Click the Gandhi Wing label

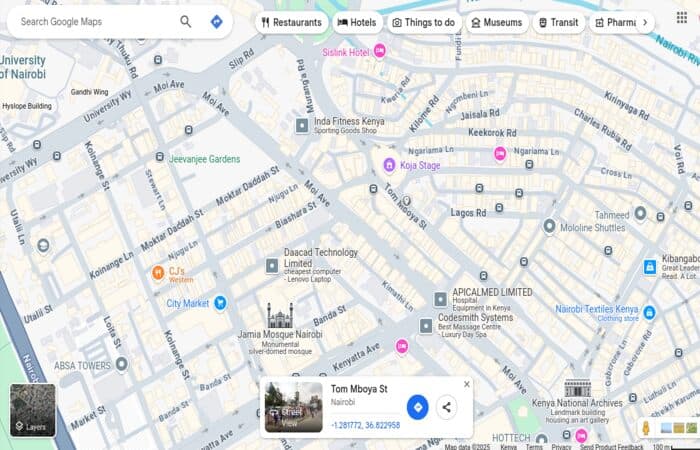pos(89,92)
